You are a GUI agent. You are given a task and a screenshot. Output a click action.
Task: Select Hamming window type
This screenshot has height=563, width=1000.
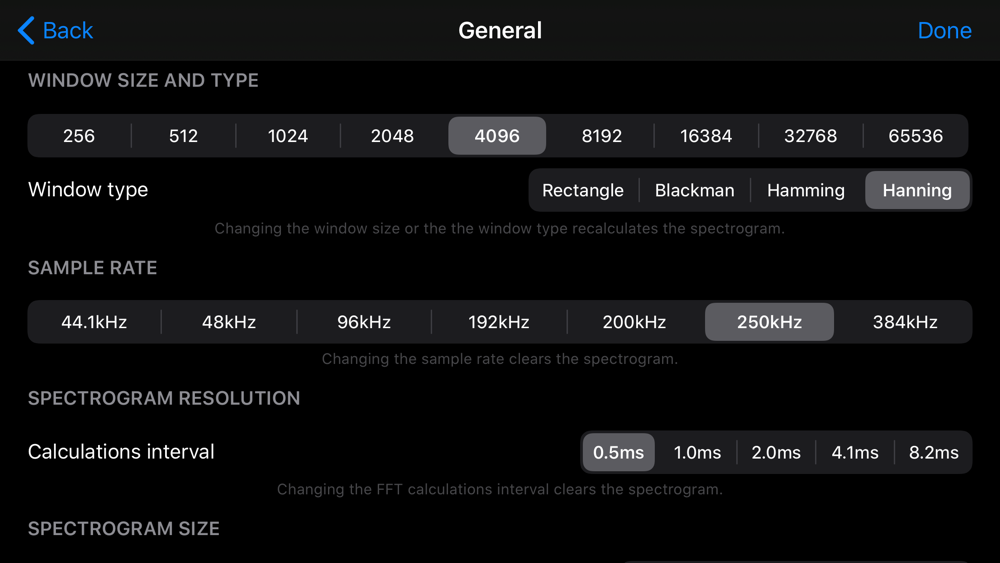805,190
